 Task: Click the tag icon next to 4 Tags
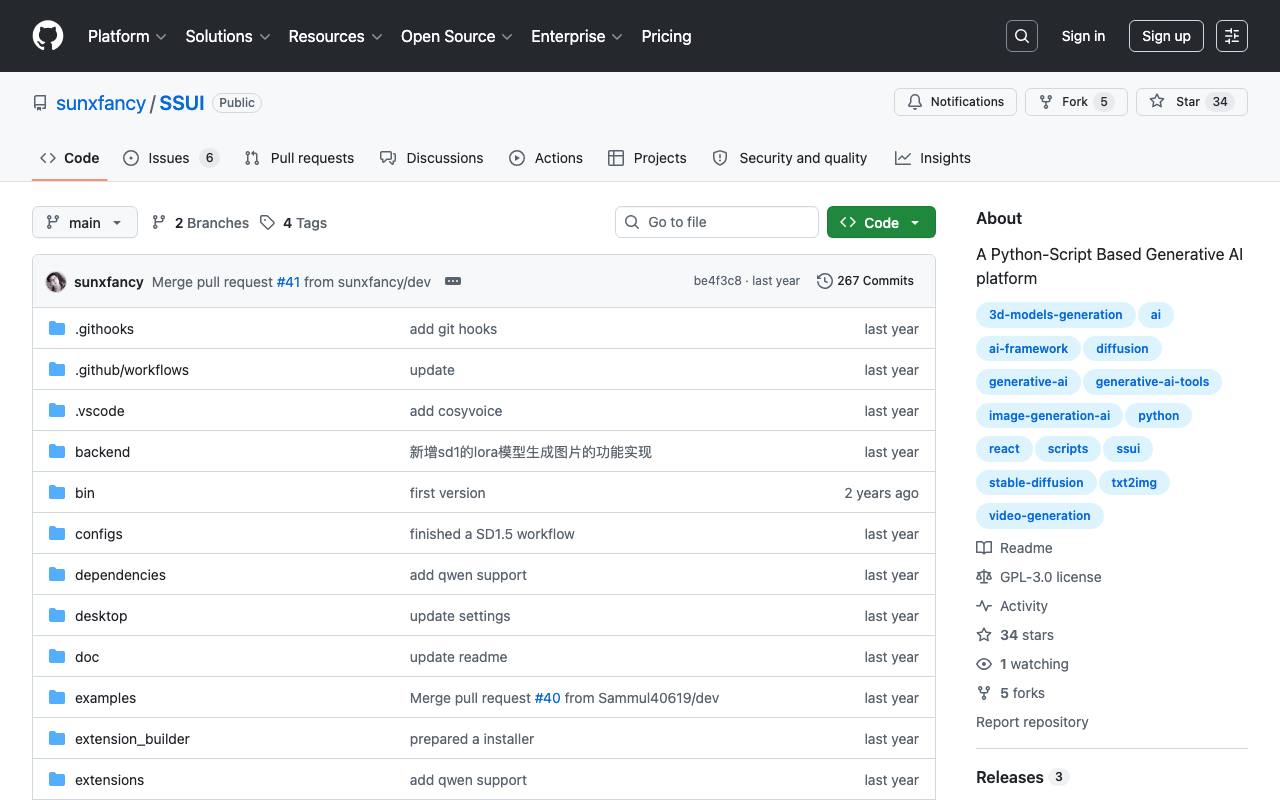pos(267,223)
